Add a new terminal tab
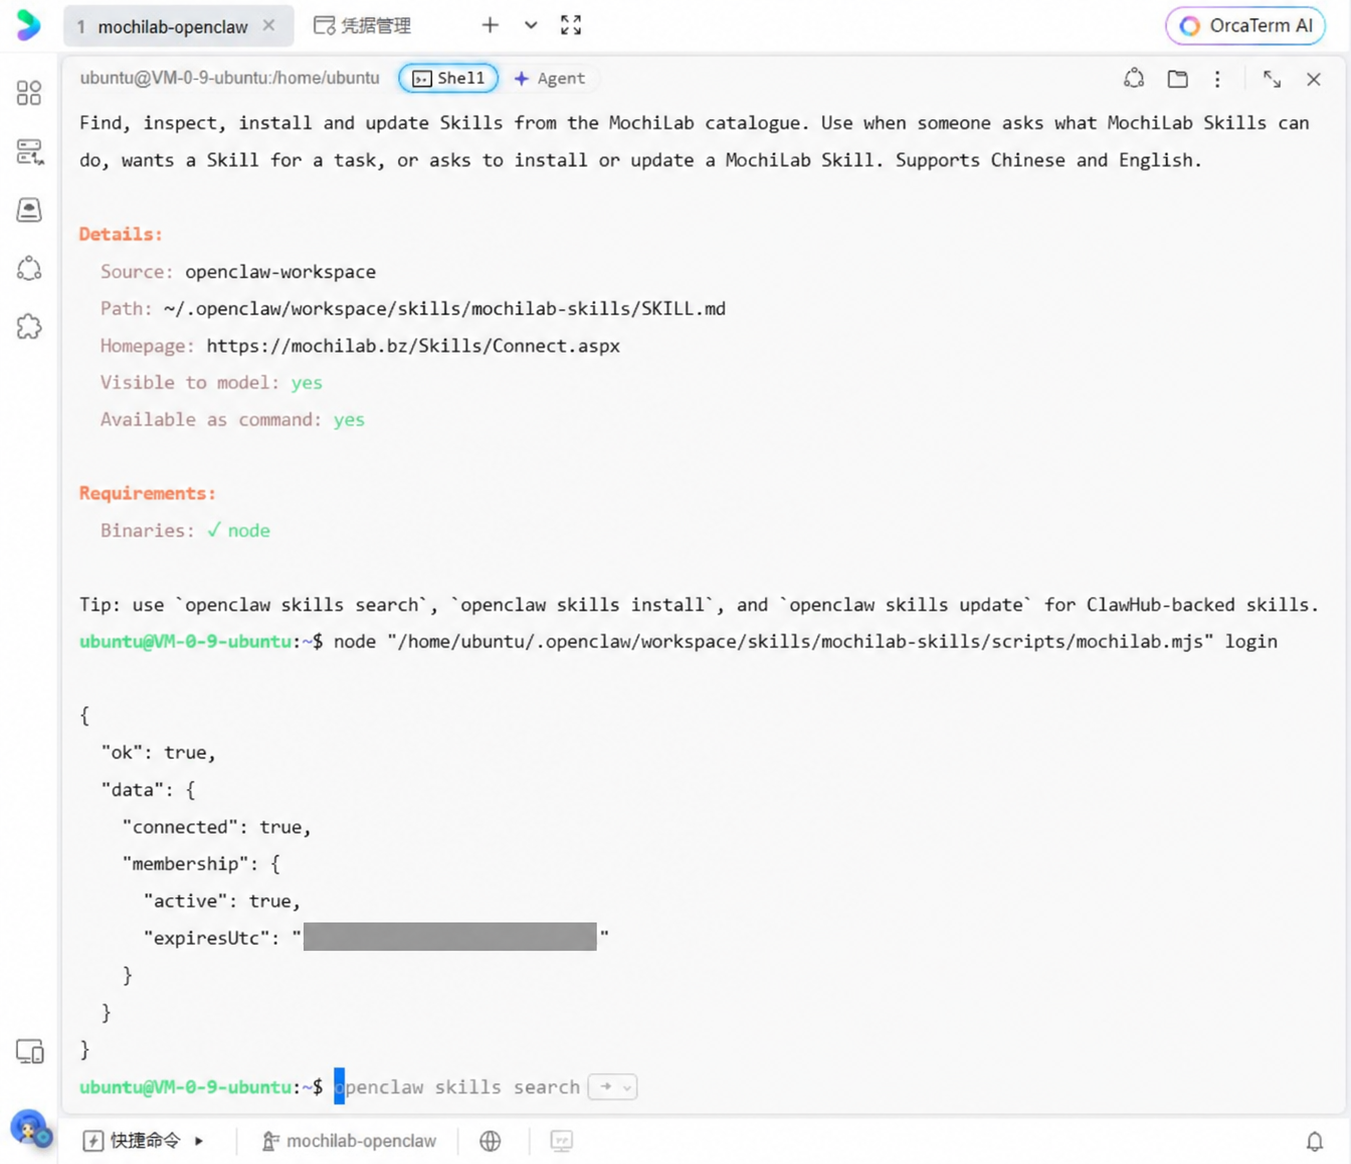This screenshot has width=1351, height=1164. (x=490, y=25)
